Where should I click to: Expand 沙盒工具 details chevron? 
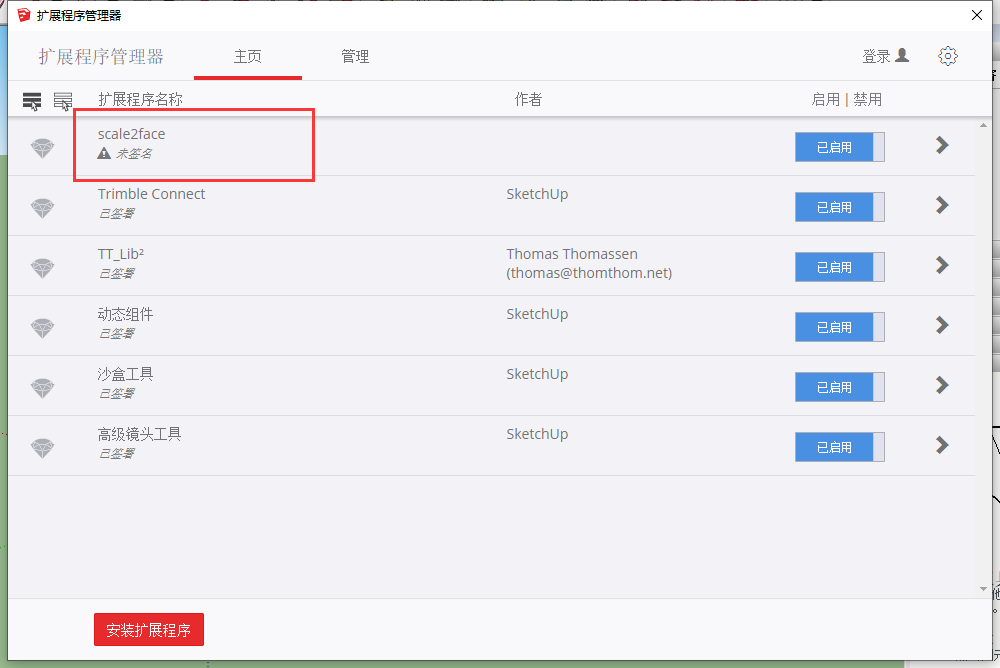coord(942,385)
